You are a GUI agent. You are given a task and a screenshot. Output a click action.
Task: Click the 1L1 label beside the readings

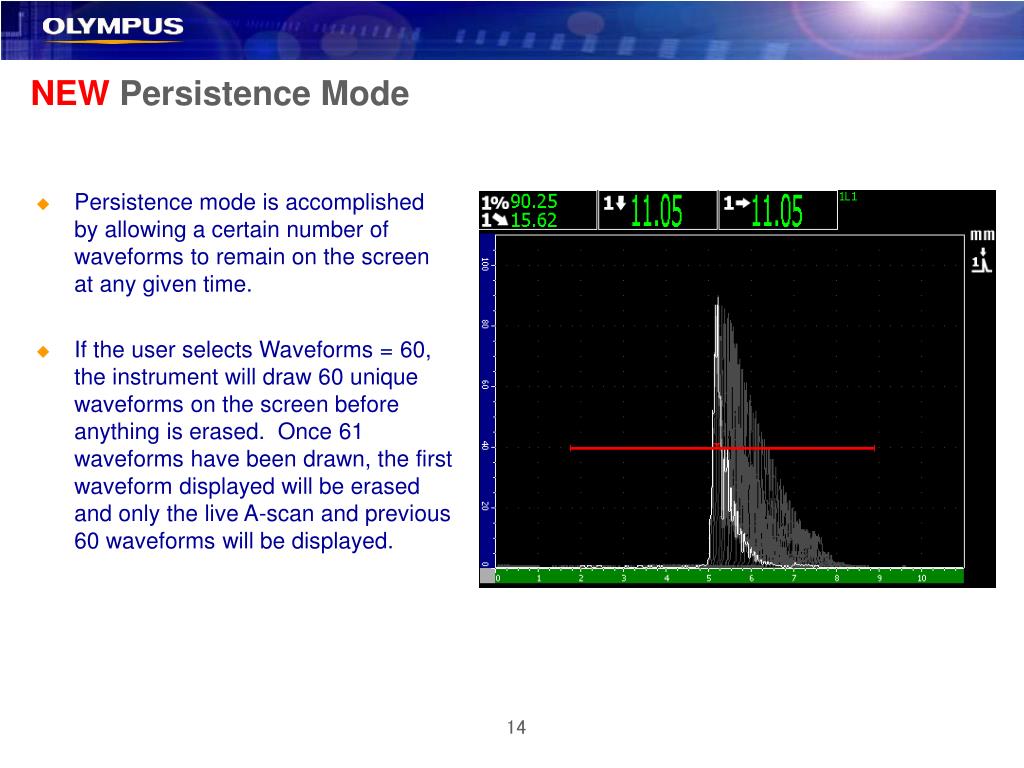[x=848, y=197]
